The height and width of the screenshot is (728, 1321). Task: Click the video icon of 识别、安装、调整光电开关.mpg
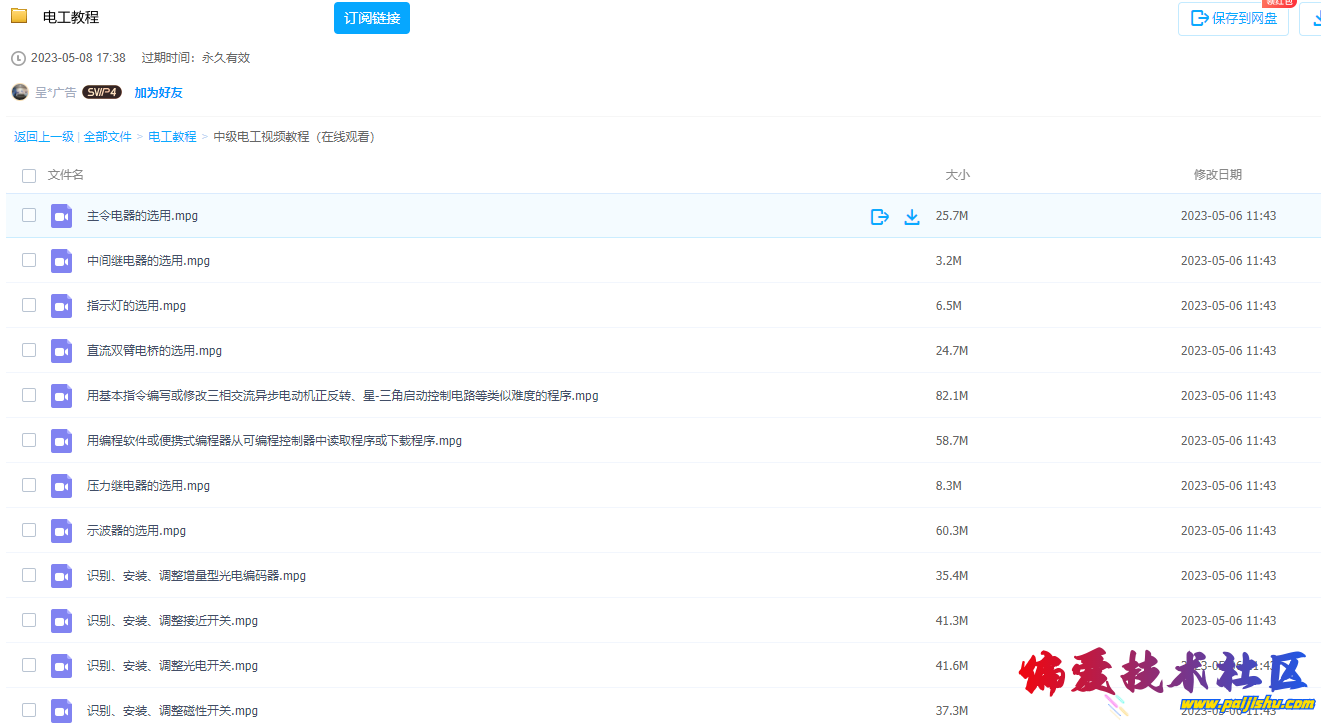pos(61,664)
